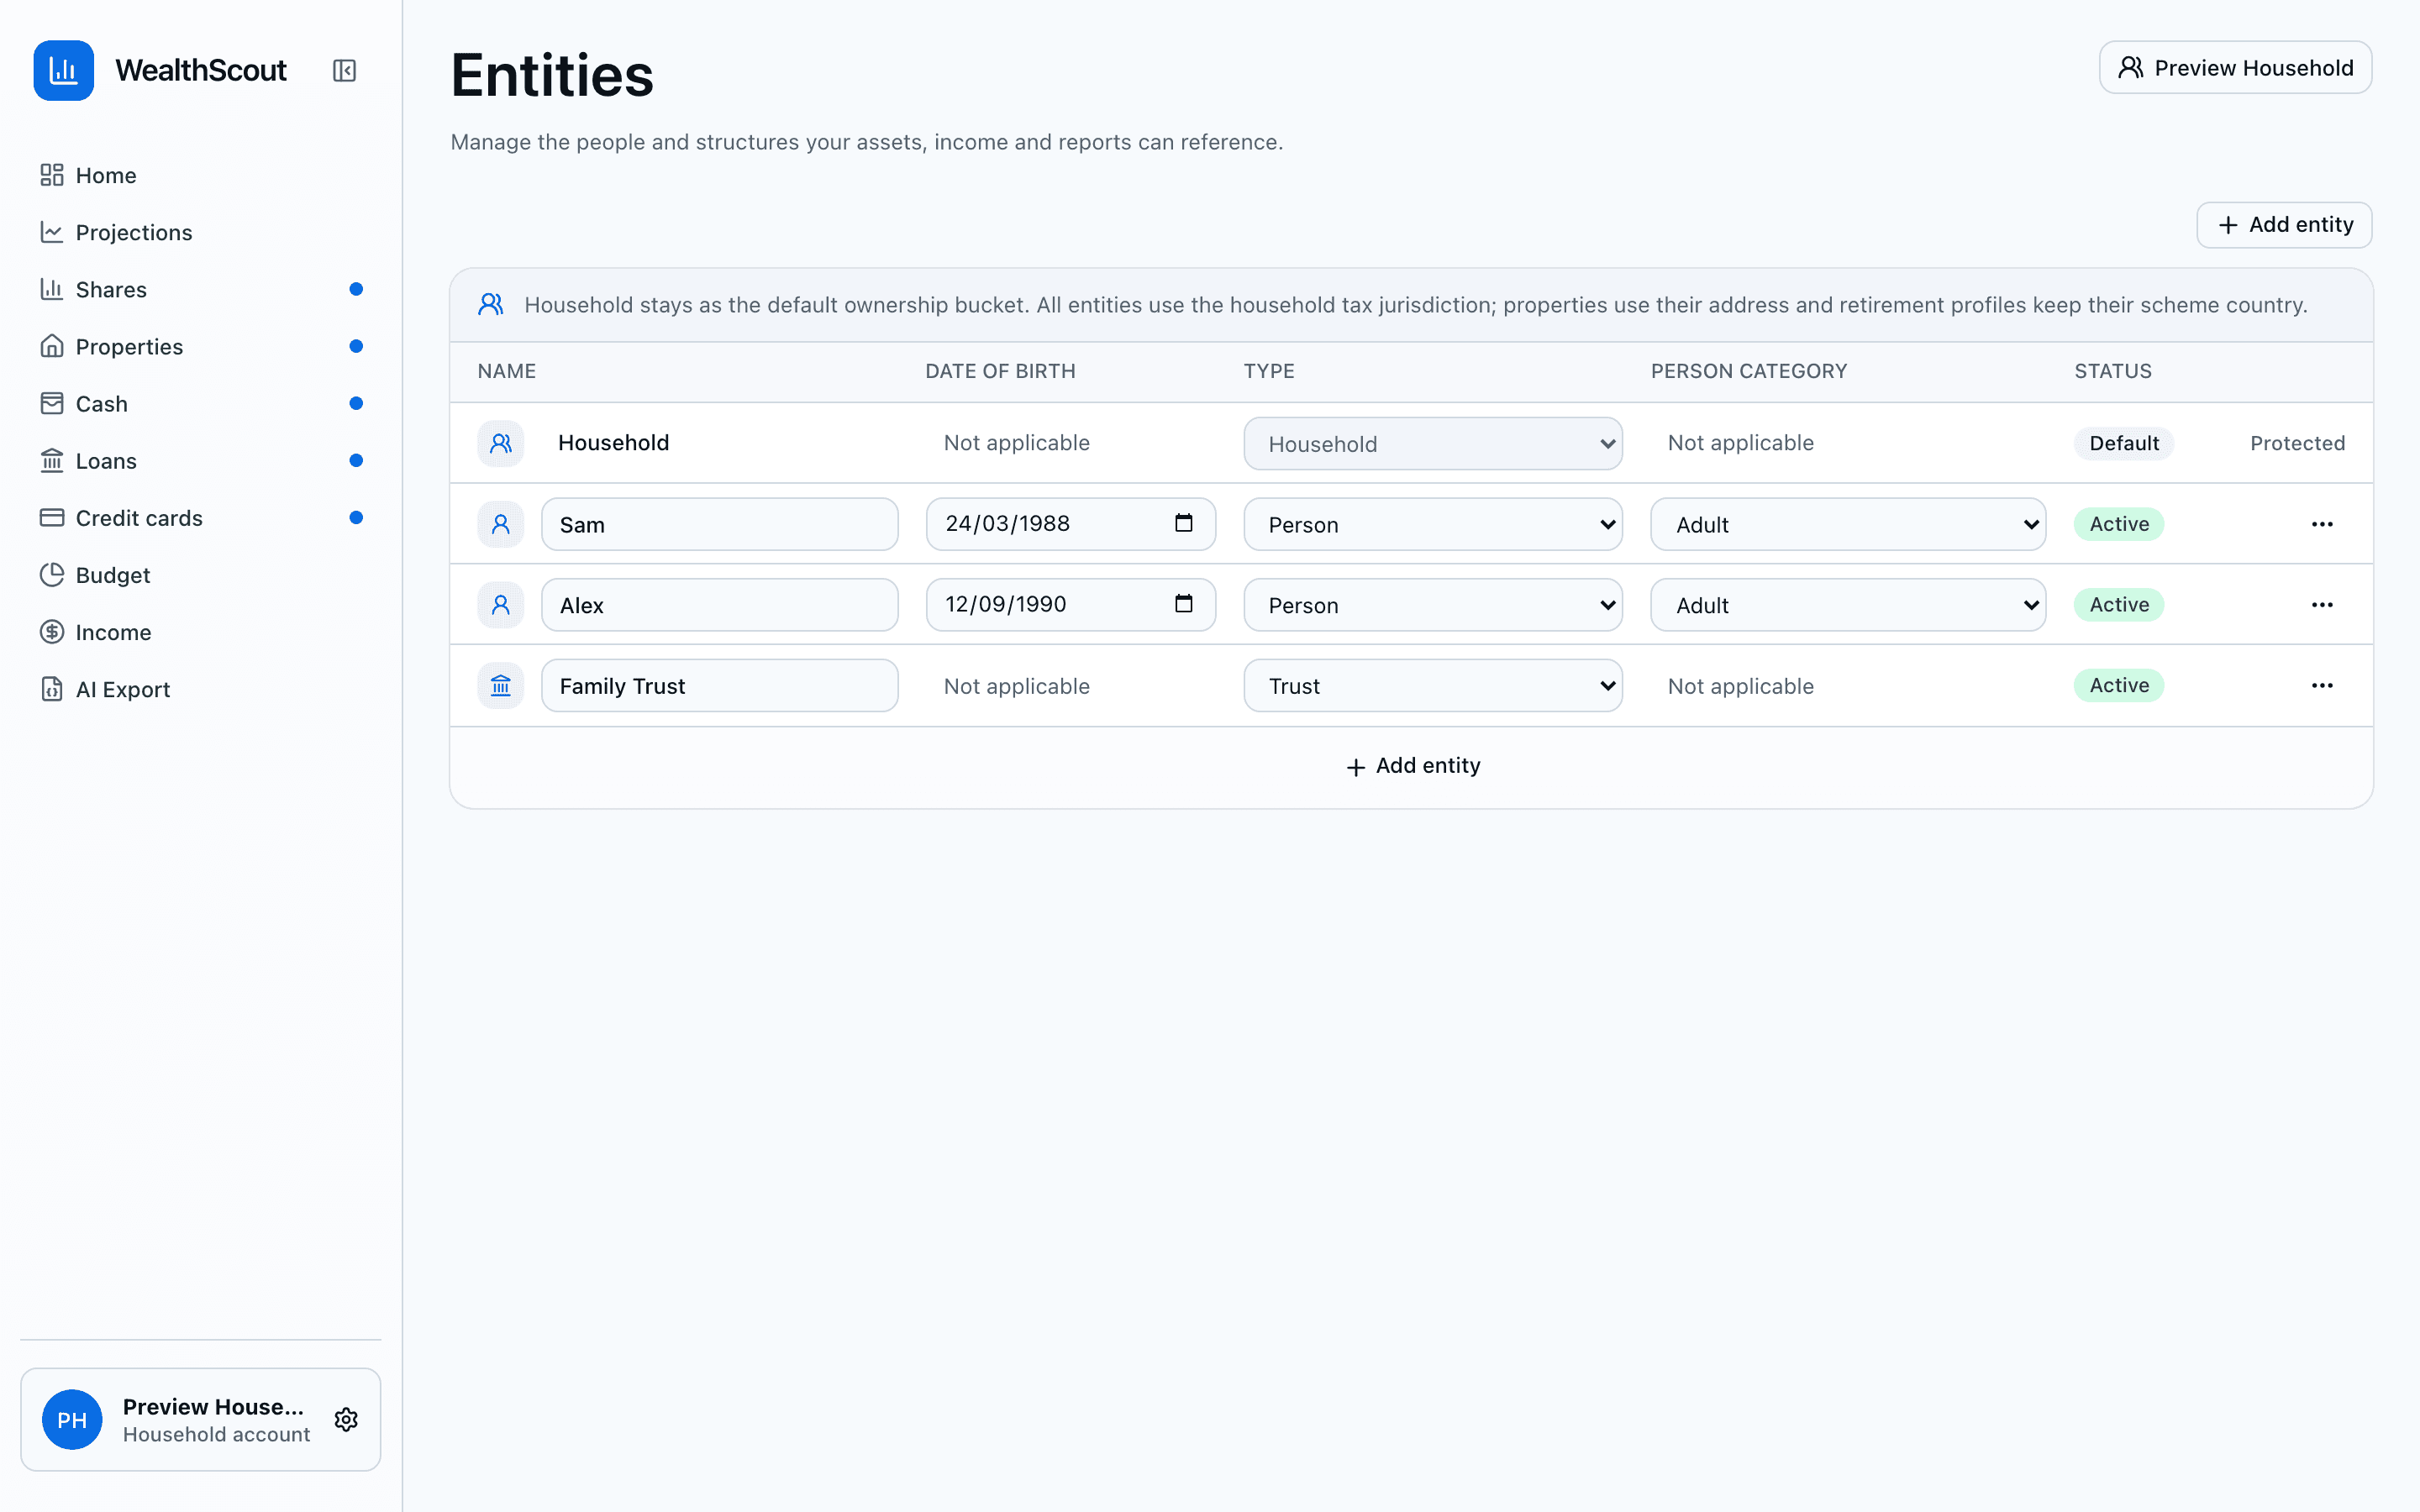The image size is (2420, 1512).
Task: Open Alex's Adult category dropdown
Action: (x=1848, y=605)
